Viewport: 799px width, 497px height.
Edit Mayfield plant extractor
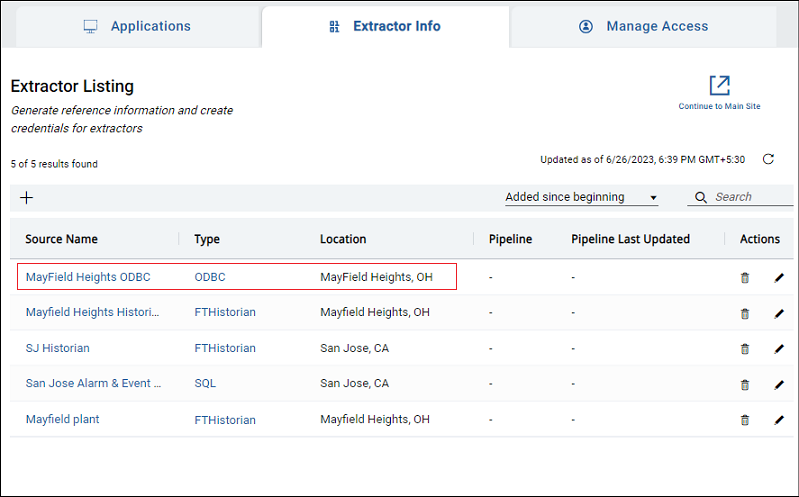[x=779, y=420]
